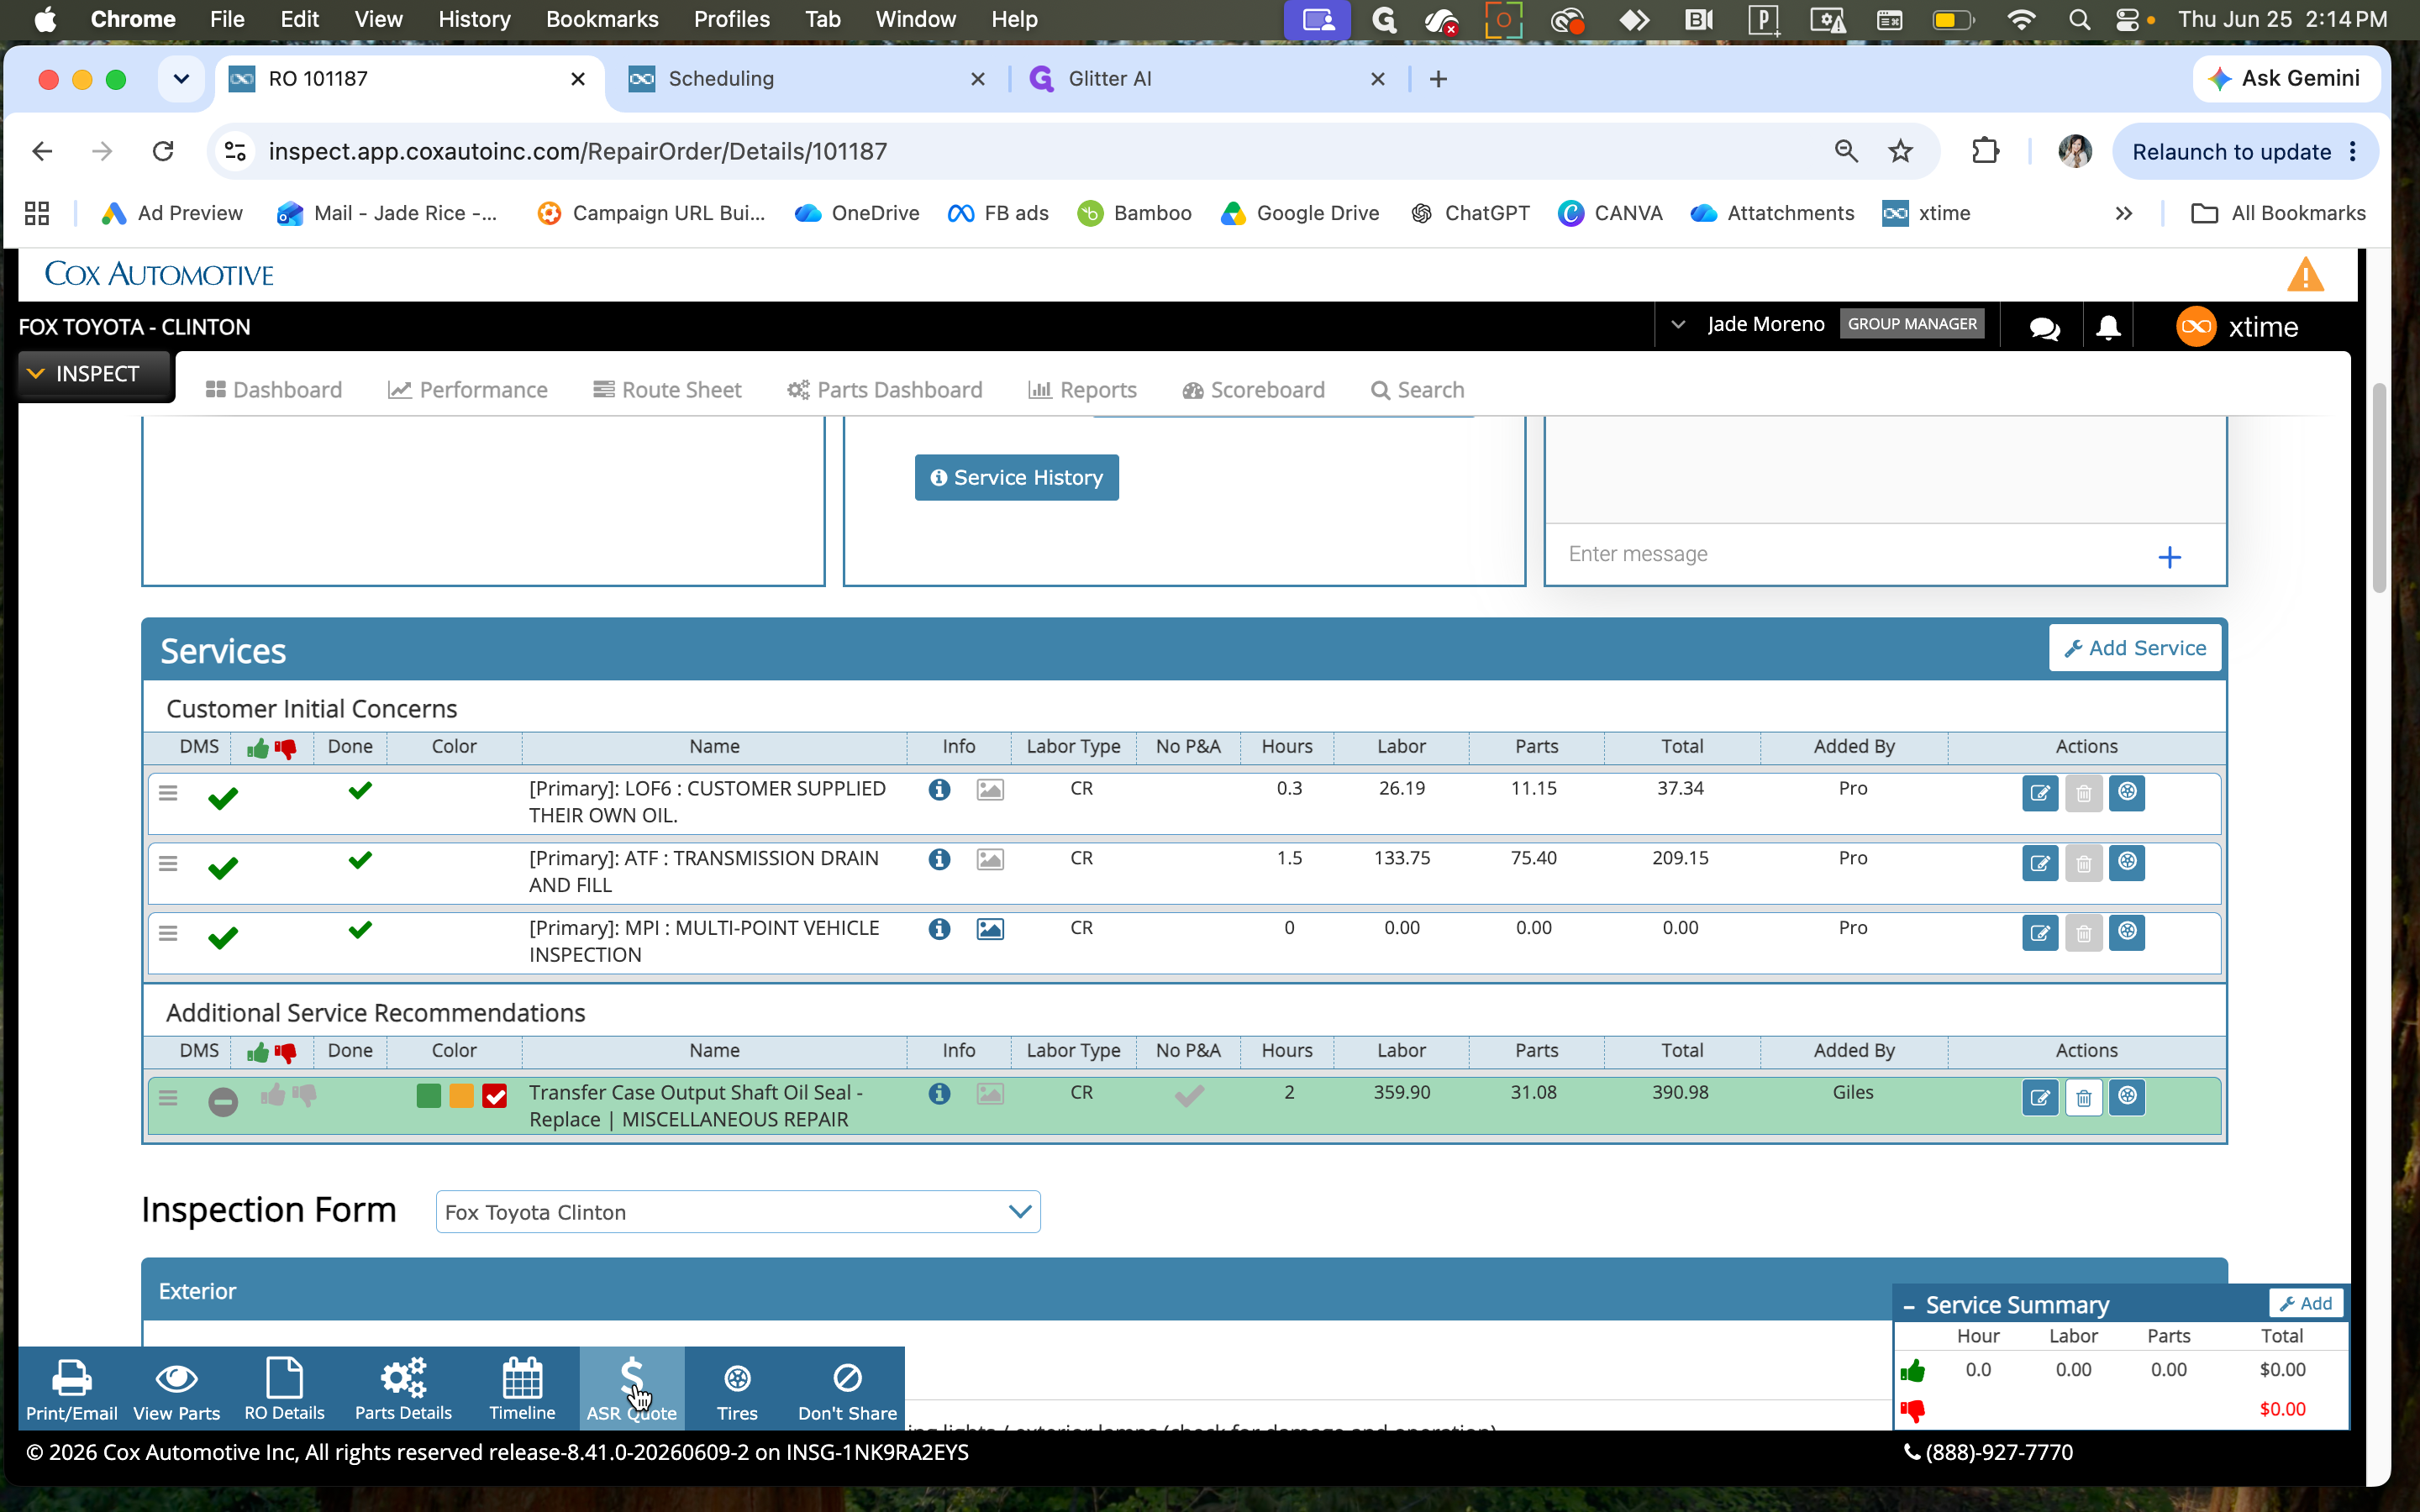The image size is (2420, 1512).
Task: Open Inspection Form dropdown Fox Toyota Clinton
Action: tap(738, 1212)
